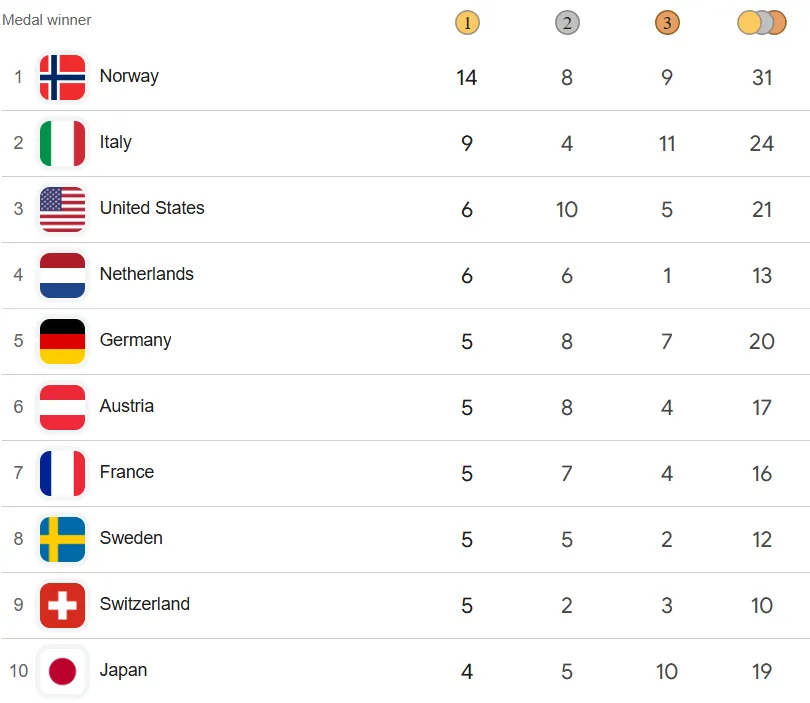
Task: Click the Germany flag icon
Action: [62, 341]
